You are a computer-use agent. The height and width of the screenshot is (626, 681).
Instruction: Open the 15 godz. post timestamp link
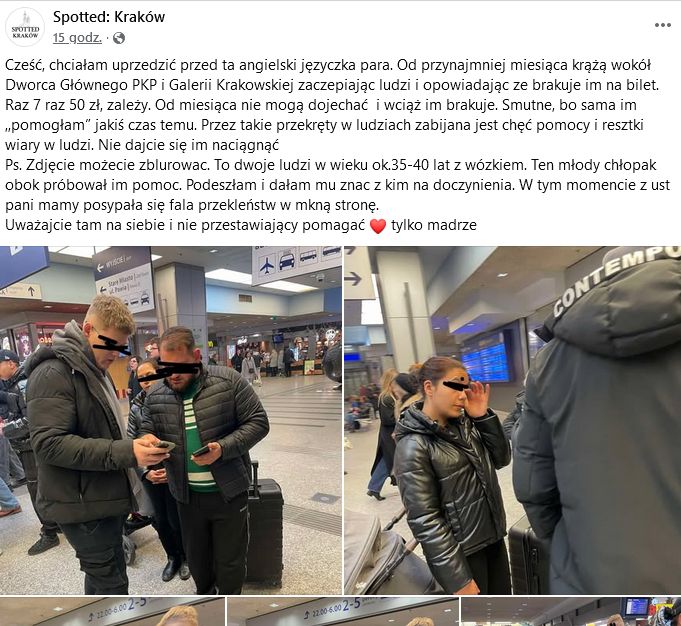point(77,38)
